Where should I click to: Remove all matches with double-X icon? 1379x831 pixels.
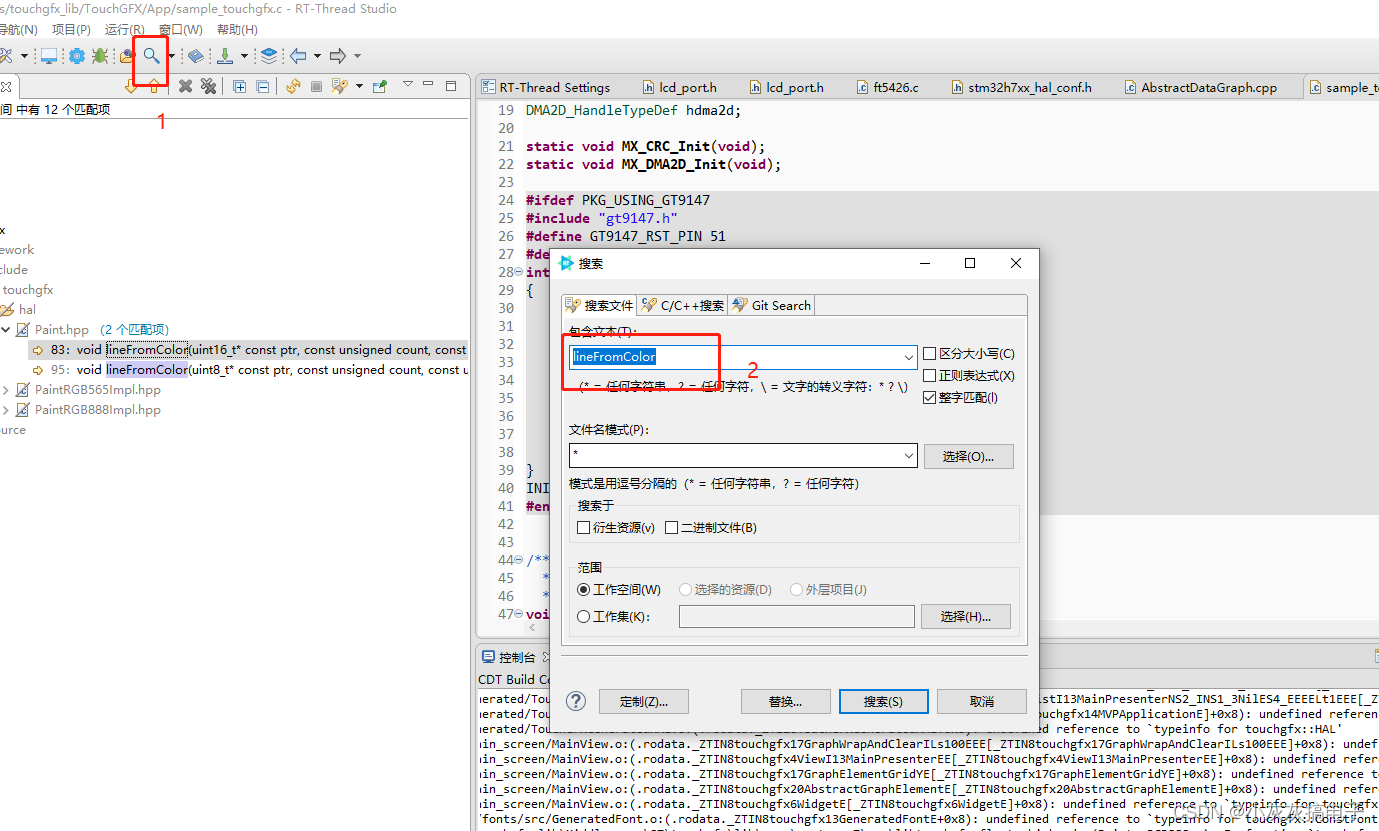208,87
